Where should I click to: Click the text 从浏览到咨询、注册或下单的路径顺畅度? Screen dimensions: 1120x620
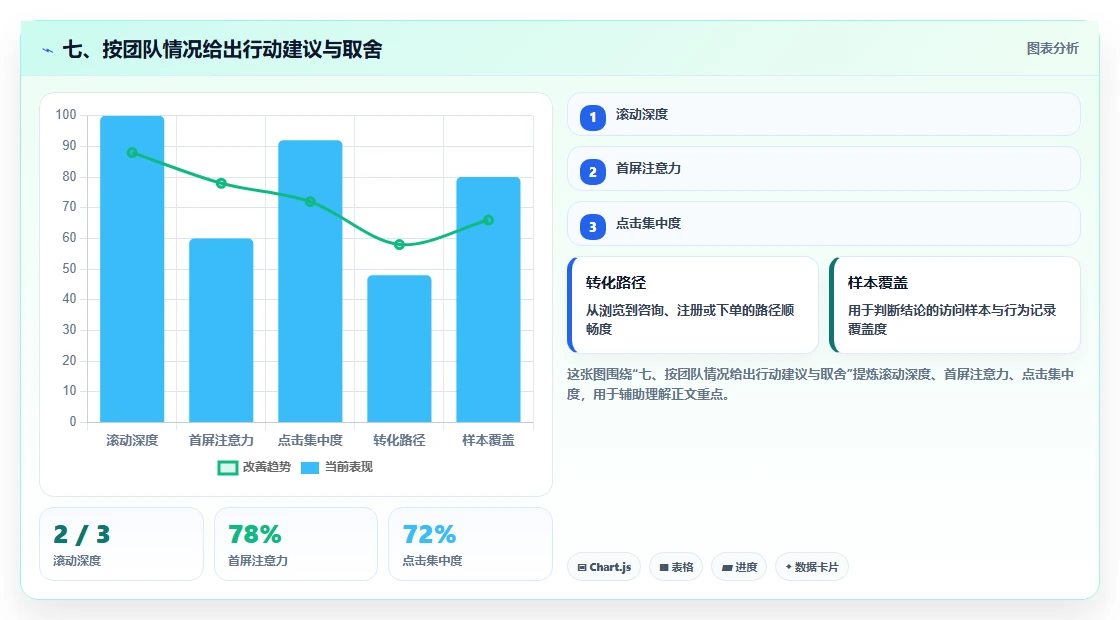pos(690,319)
